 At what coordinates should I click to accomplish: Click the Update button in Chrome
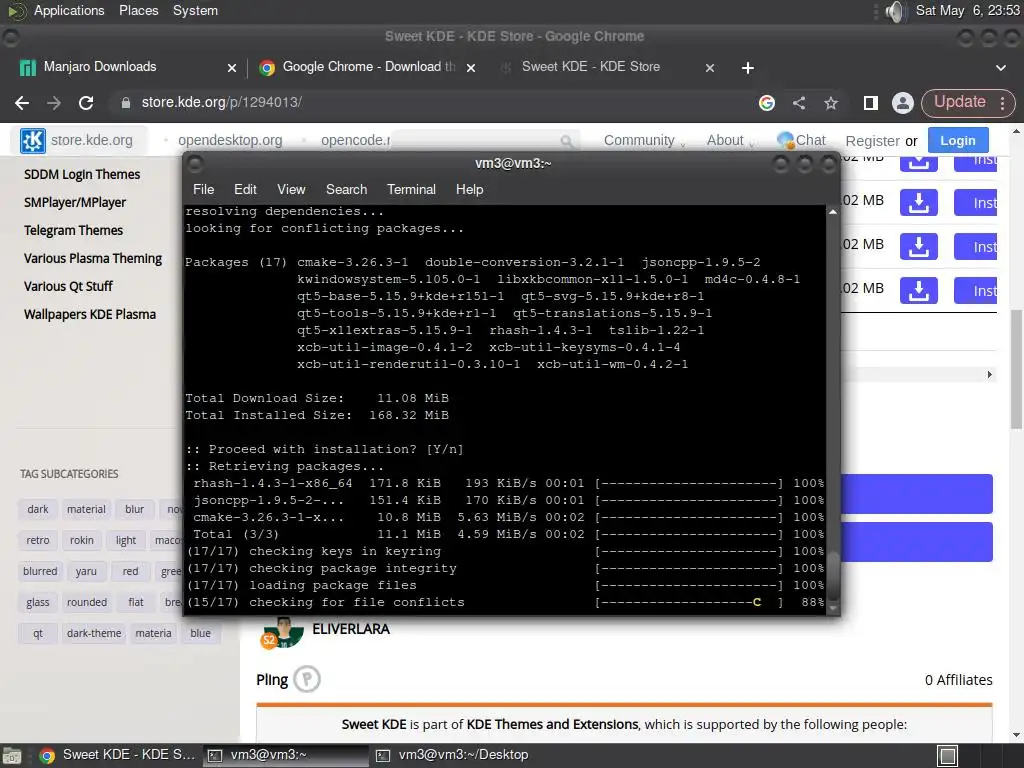959,102
